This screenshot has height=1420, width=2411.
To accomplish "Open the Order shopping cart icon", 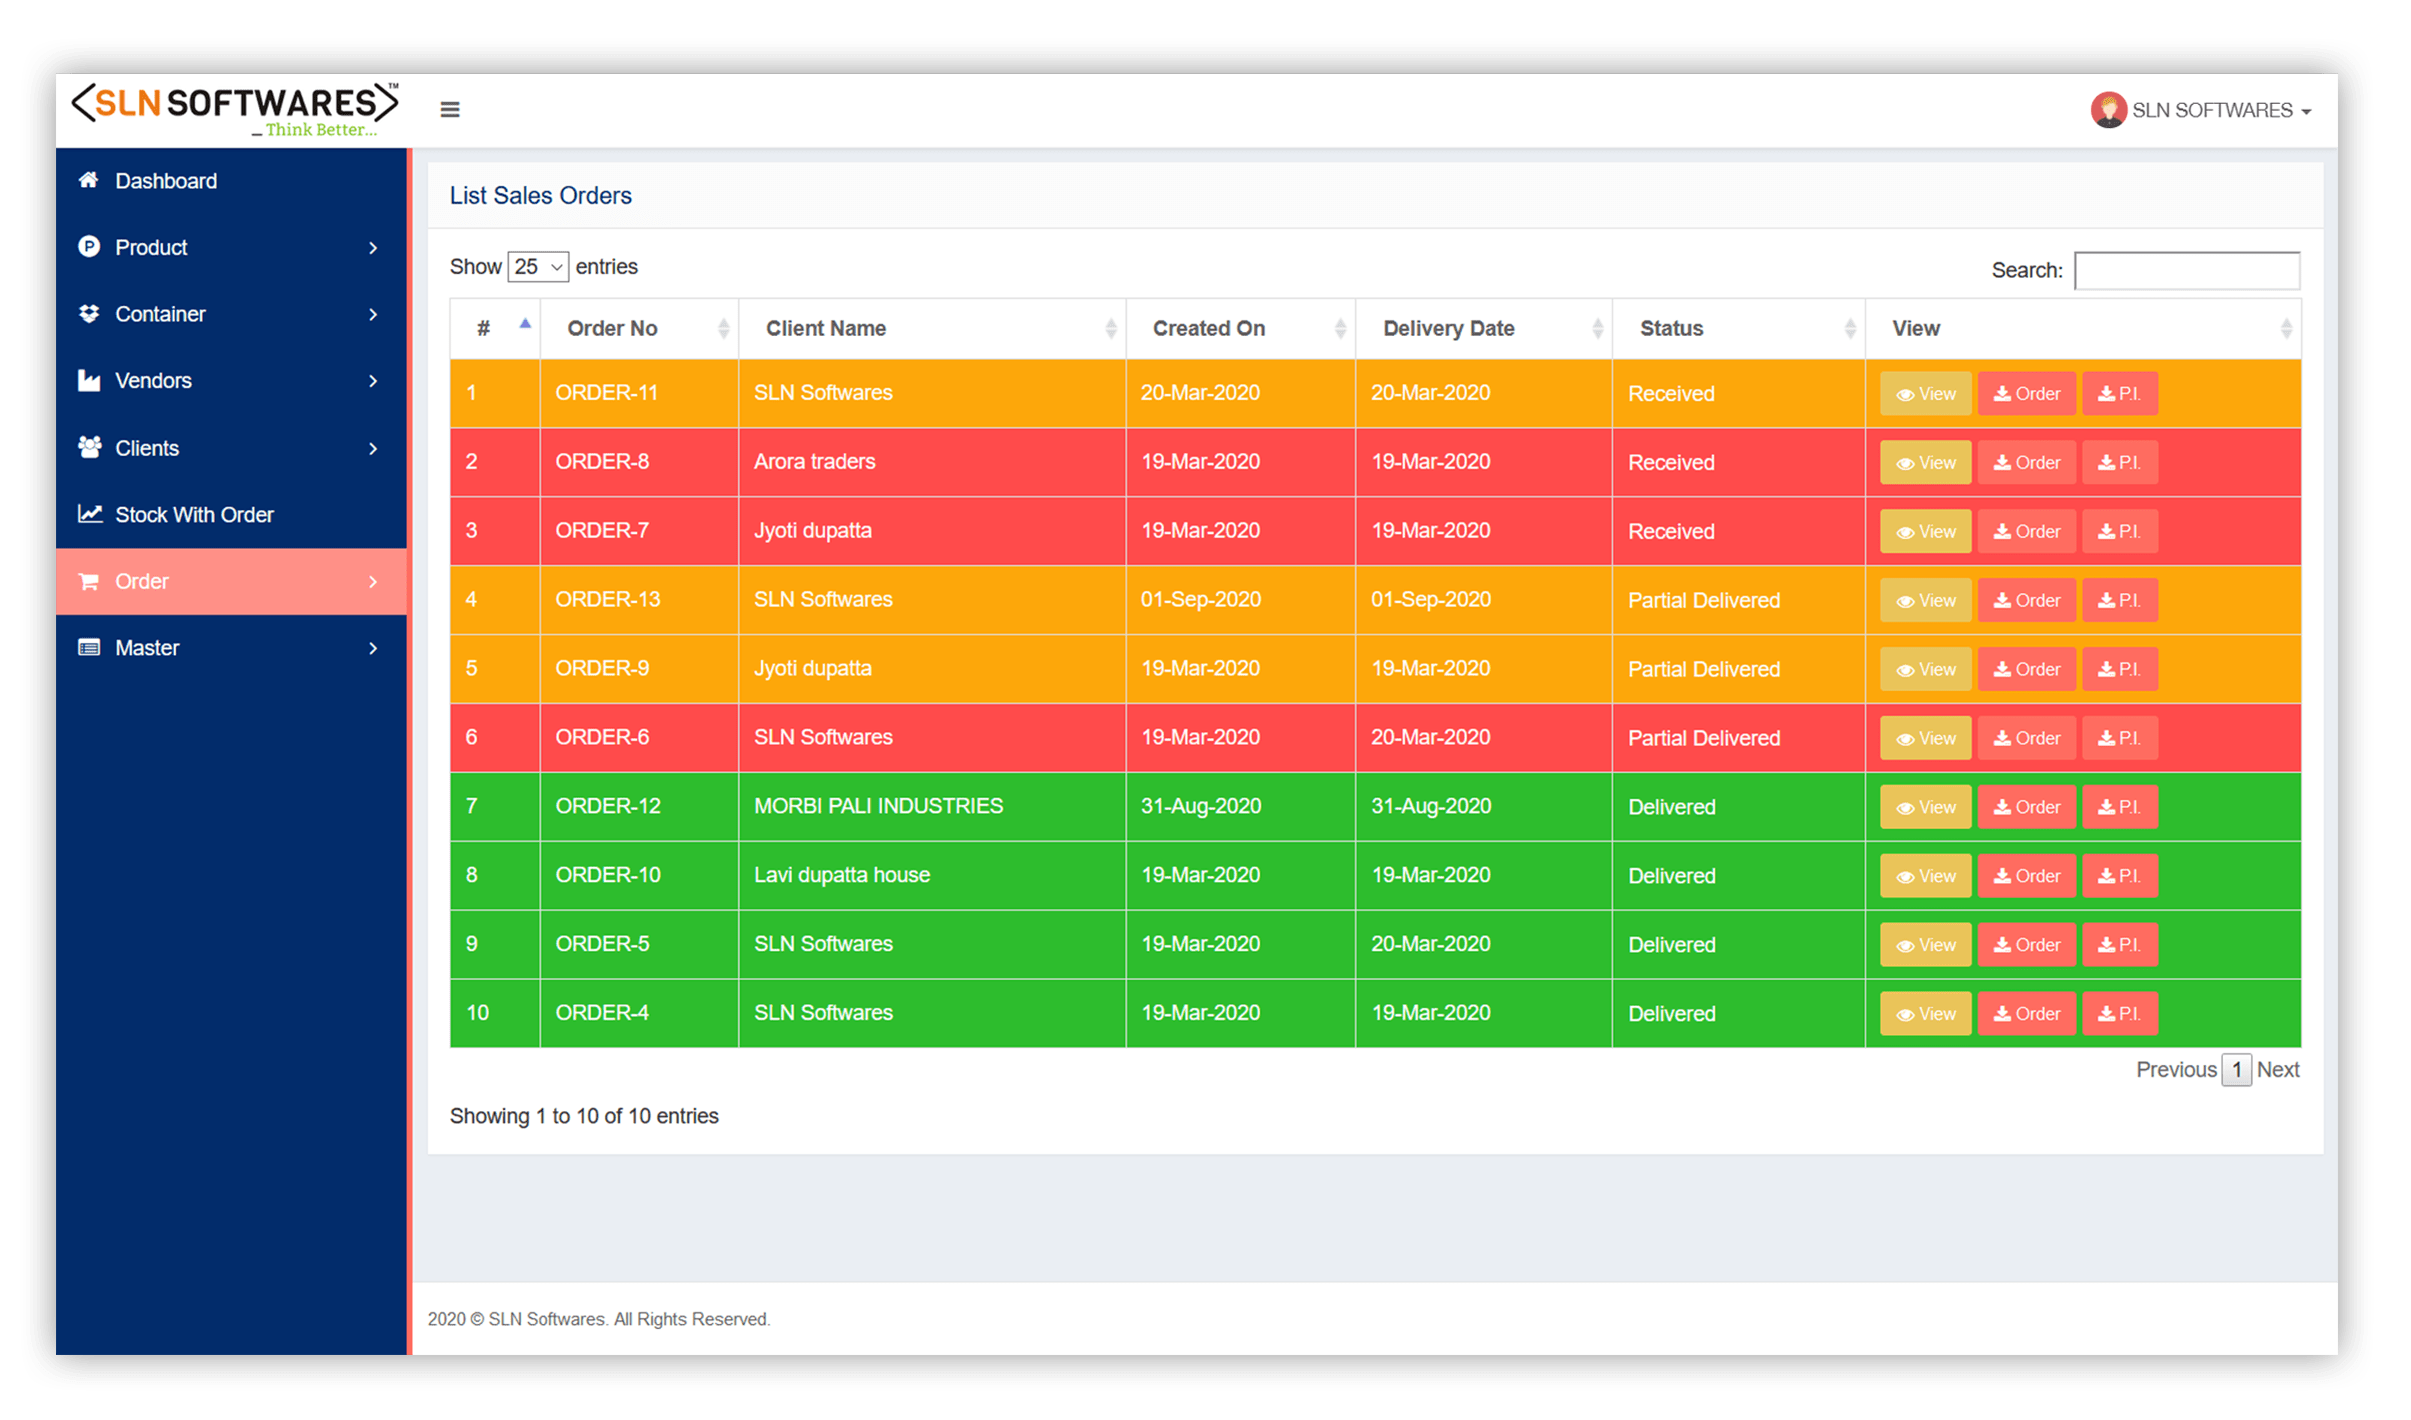I will 88,581.
